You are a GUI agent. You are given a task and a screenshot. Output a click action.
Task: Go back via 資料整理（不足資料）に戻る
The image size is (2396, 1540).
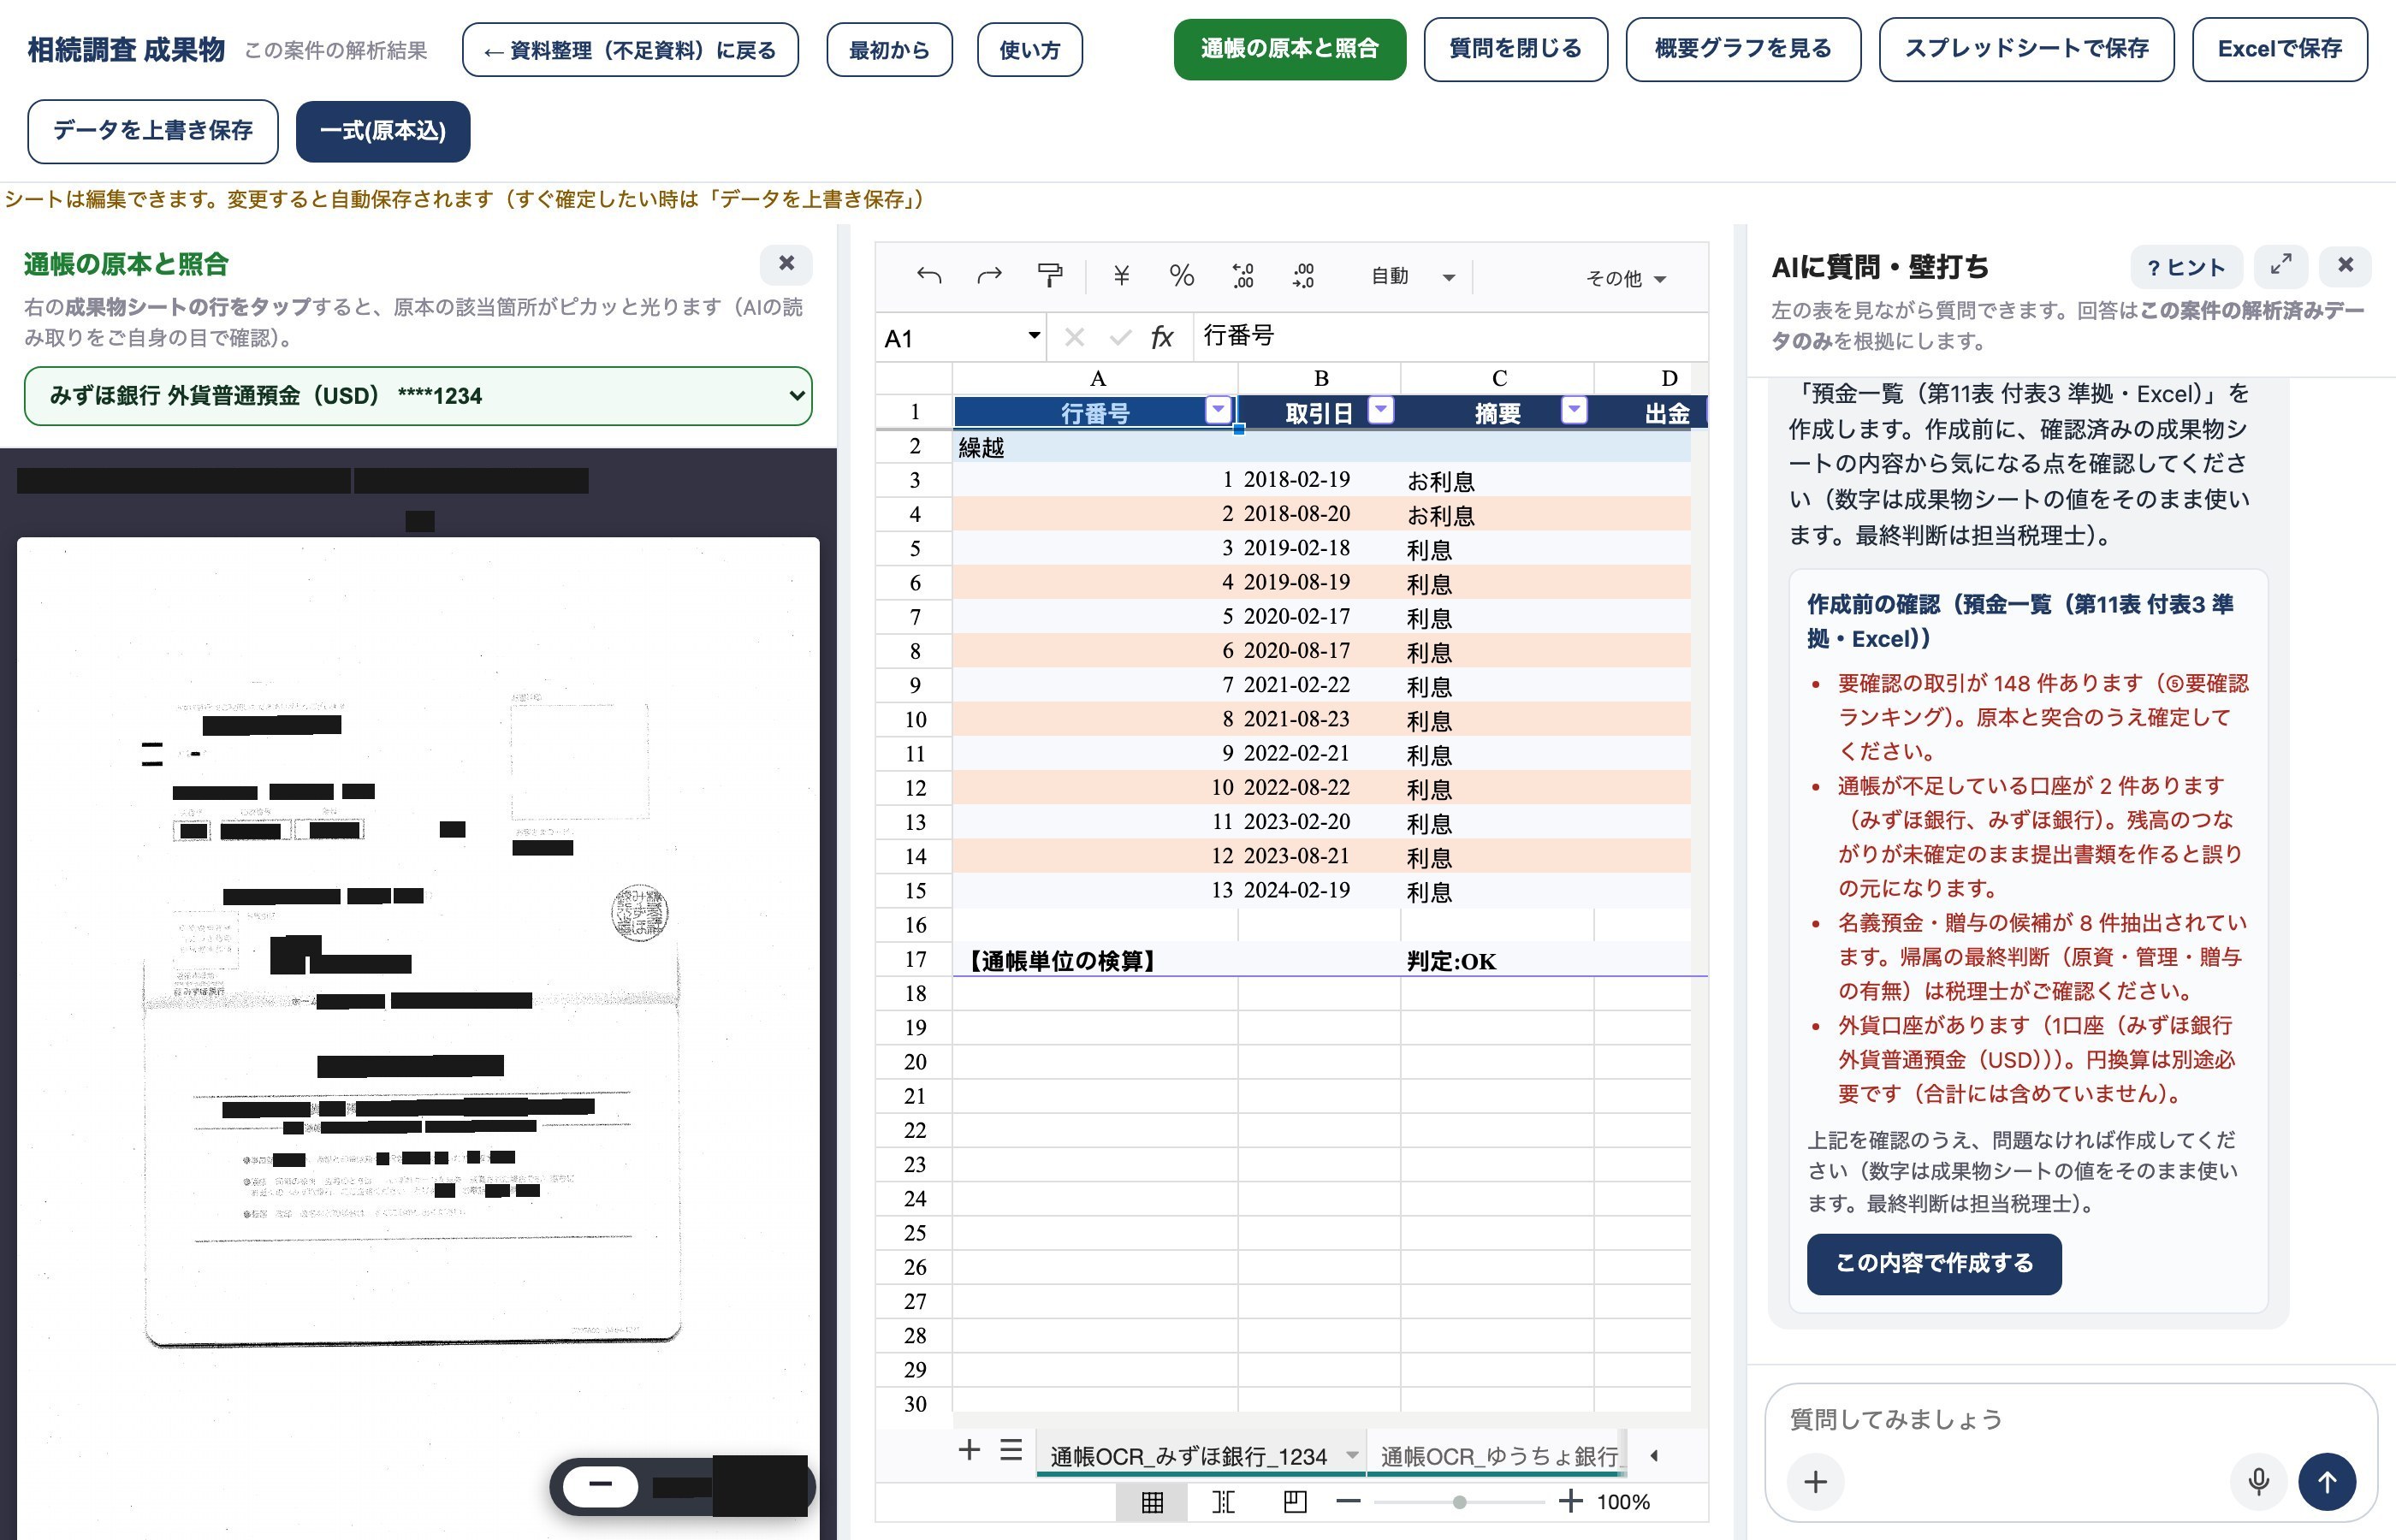[x=630, y=50]
